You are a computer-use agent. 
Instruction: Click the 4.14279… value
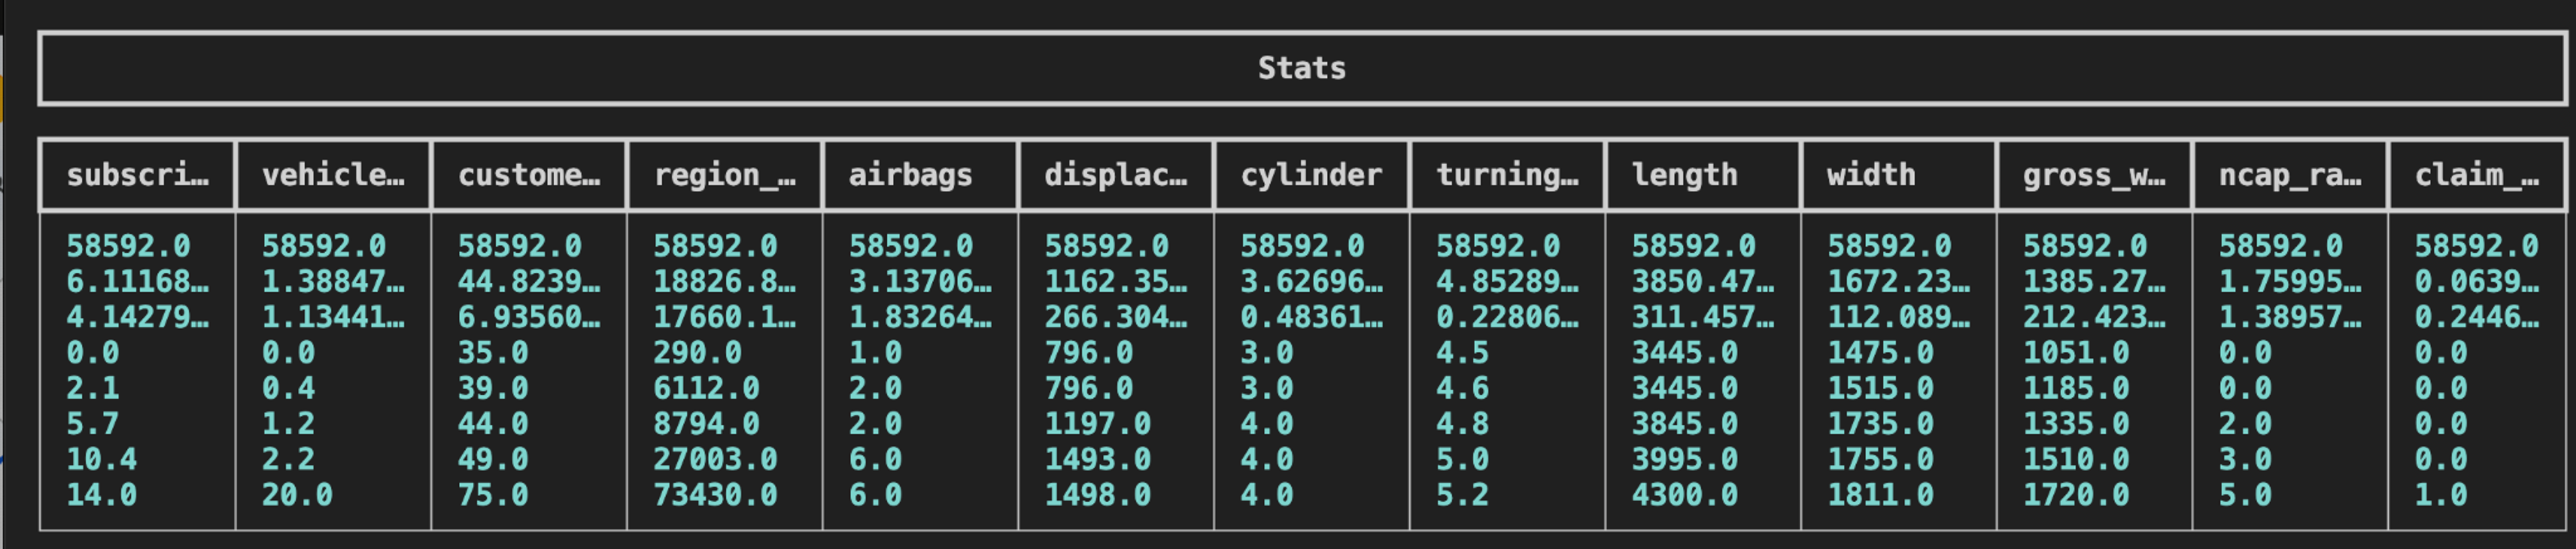[138, 317]
